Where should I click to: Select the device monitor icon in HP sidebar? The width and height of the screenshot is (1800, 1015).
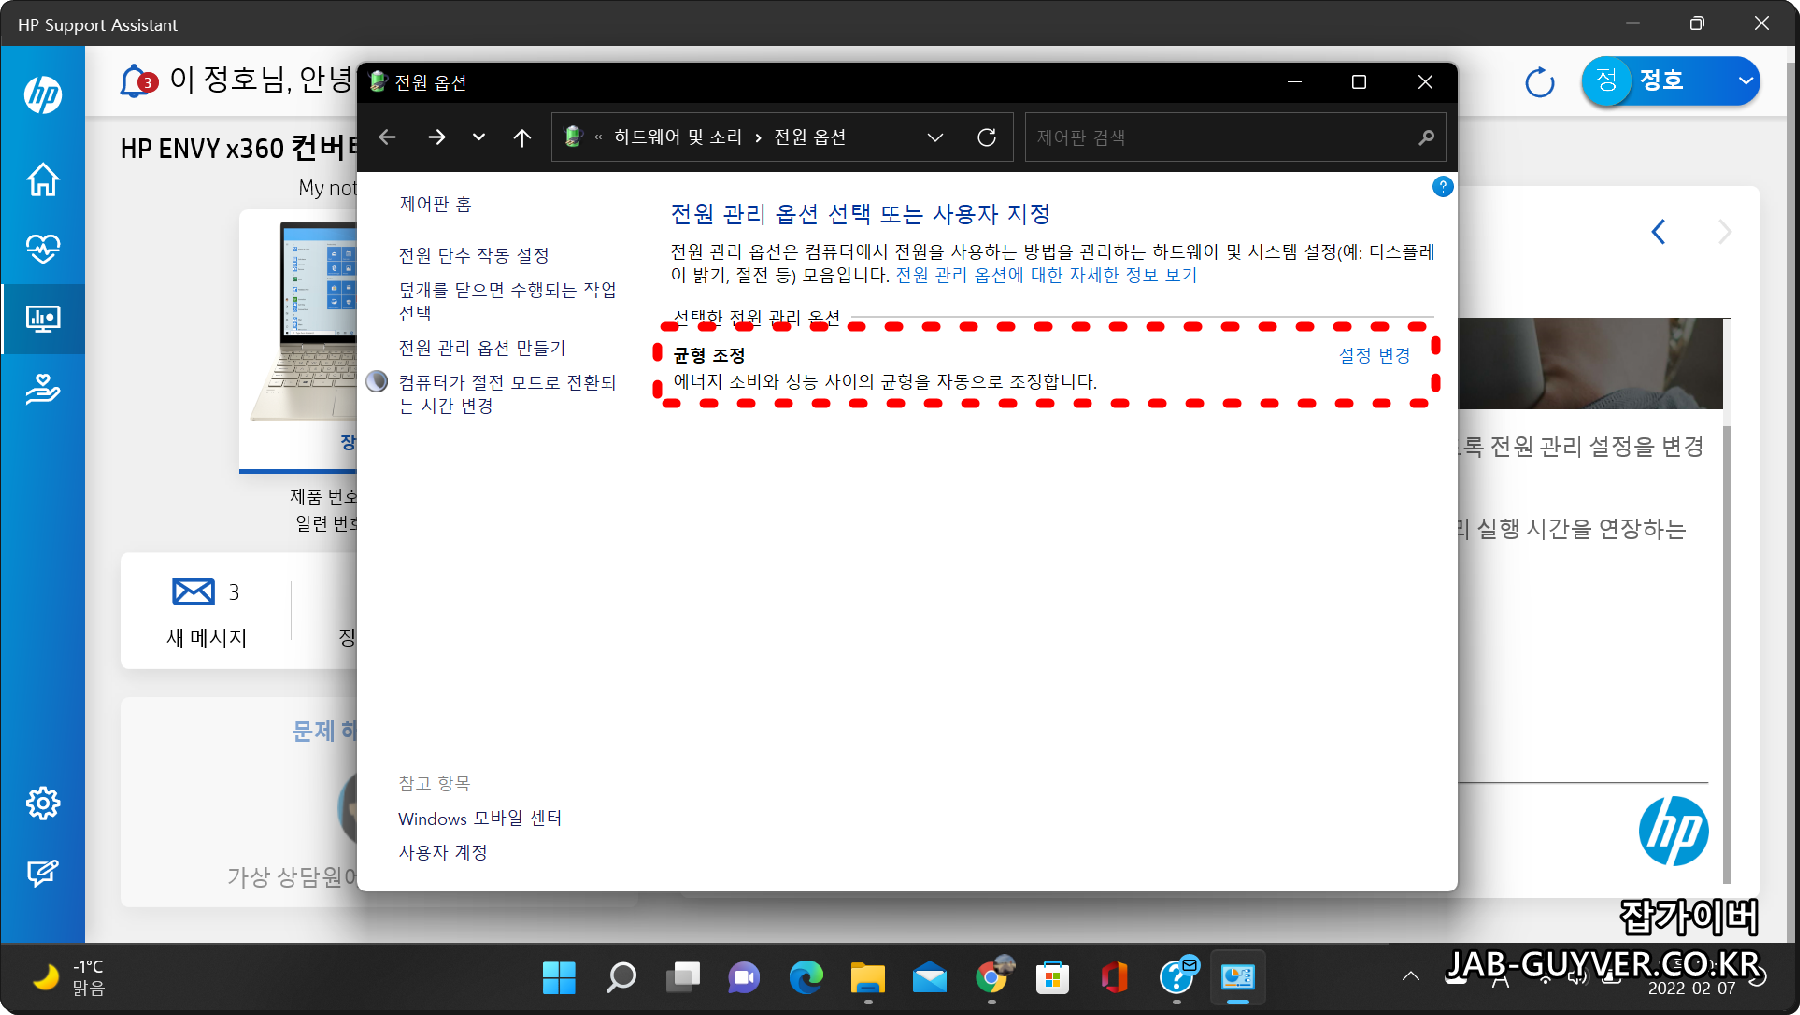(x=43, y=319)
